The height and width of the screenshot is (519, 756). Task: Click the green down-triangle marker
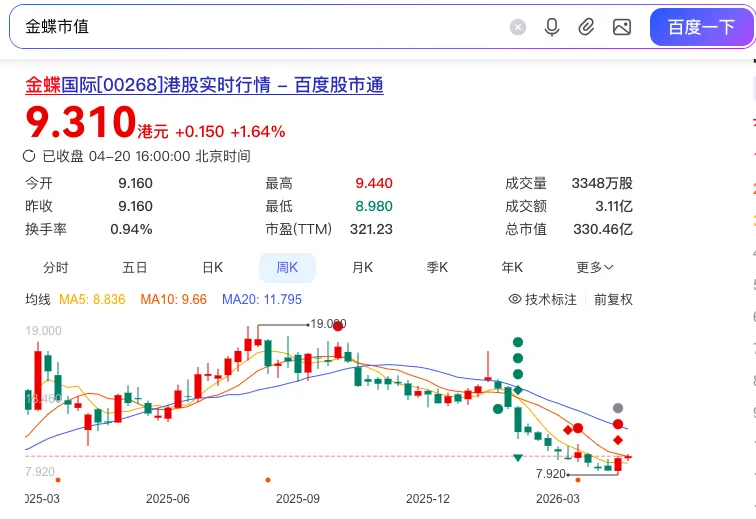pyautogui.click(x=518, y=458)
